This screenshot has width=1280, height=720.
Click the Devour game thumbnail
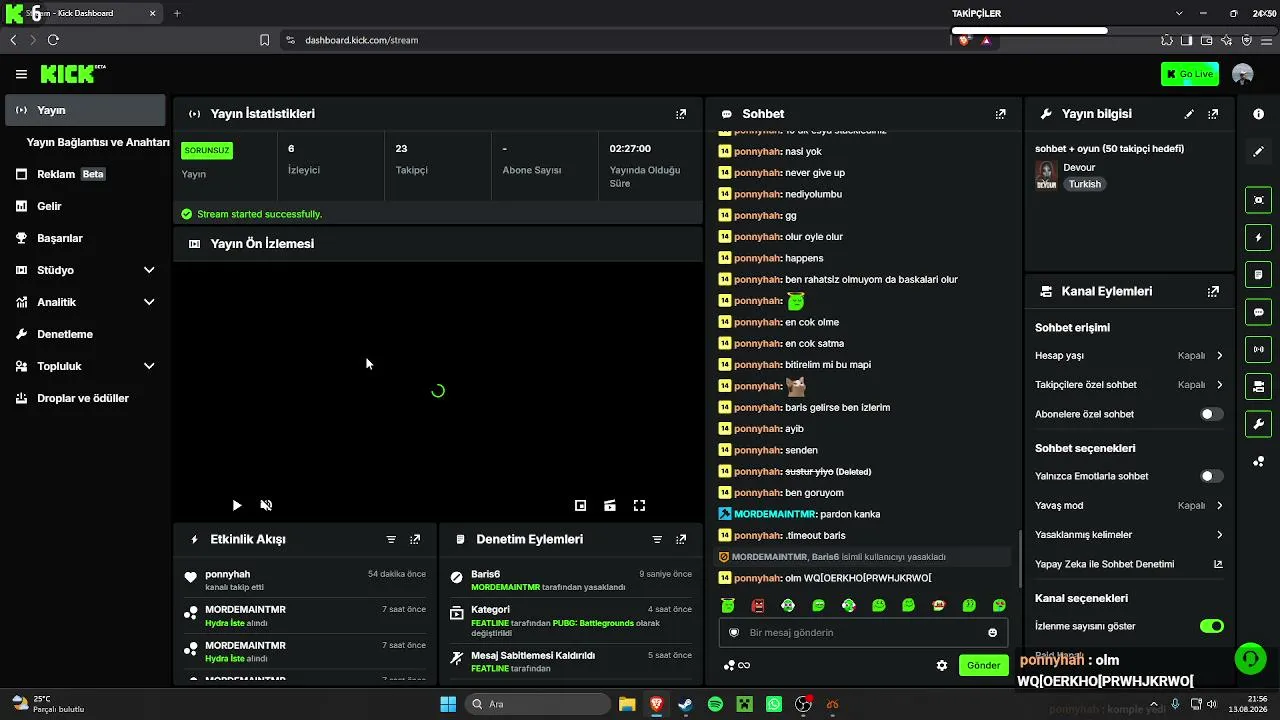click(x=1046, y=175)
